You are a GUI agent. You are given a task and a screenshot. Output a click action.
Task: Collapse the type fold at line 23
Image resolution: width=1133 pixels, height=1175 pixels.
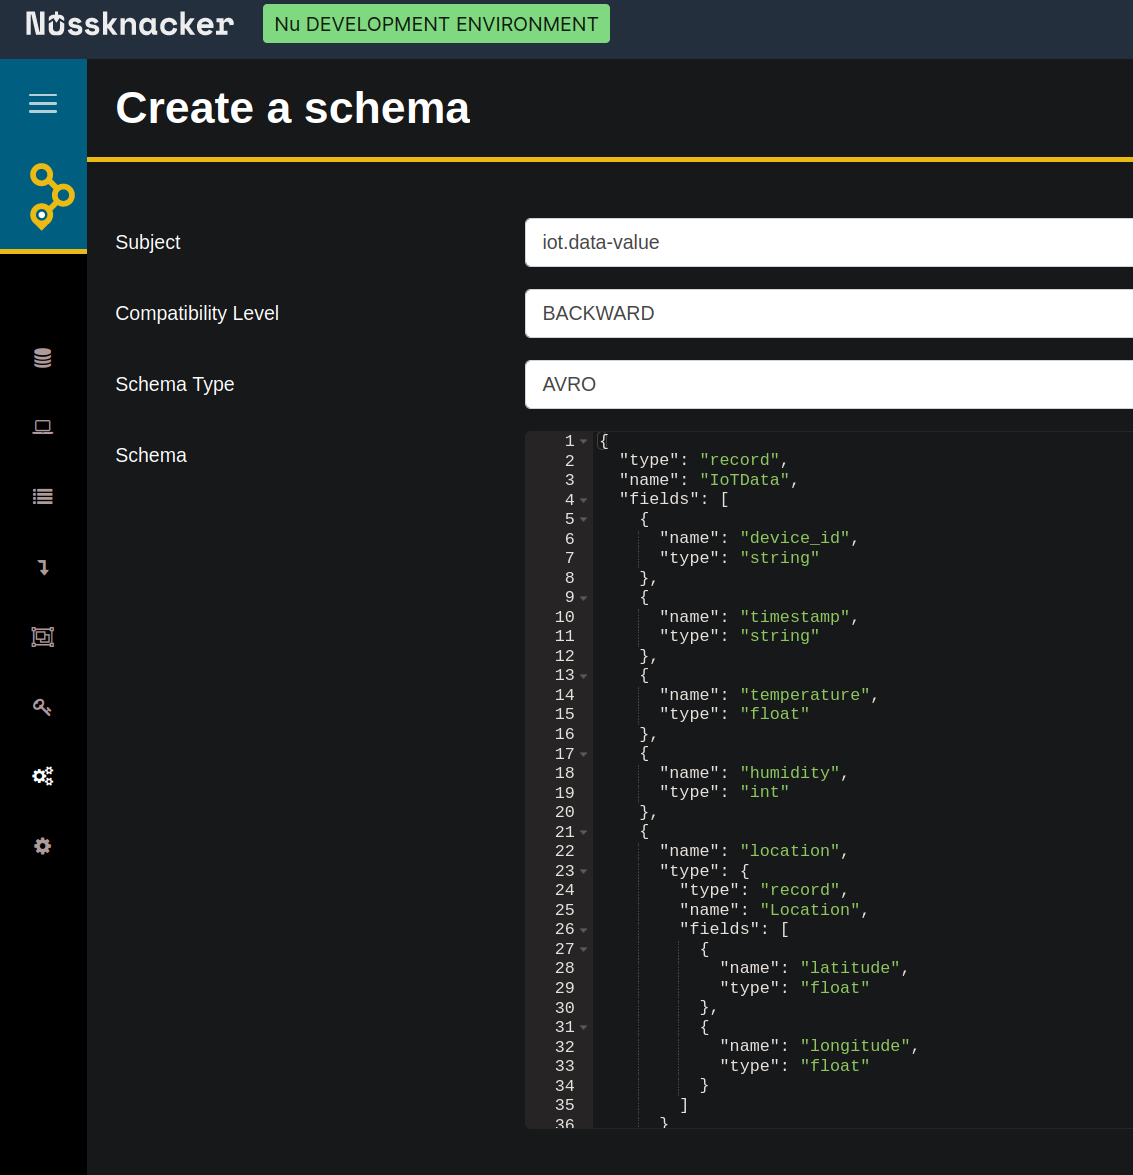(x=584, y=872)
